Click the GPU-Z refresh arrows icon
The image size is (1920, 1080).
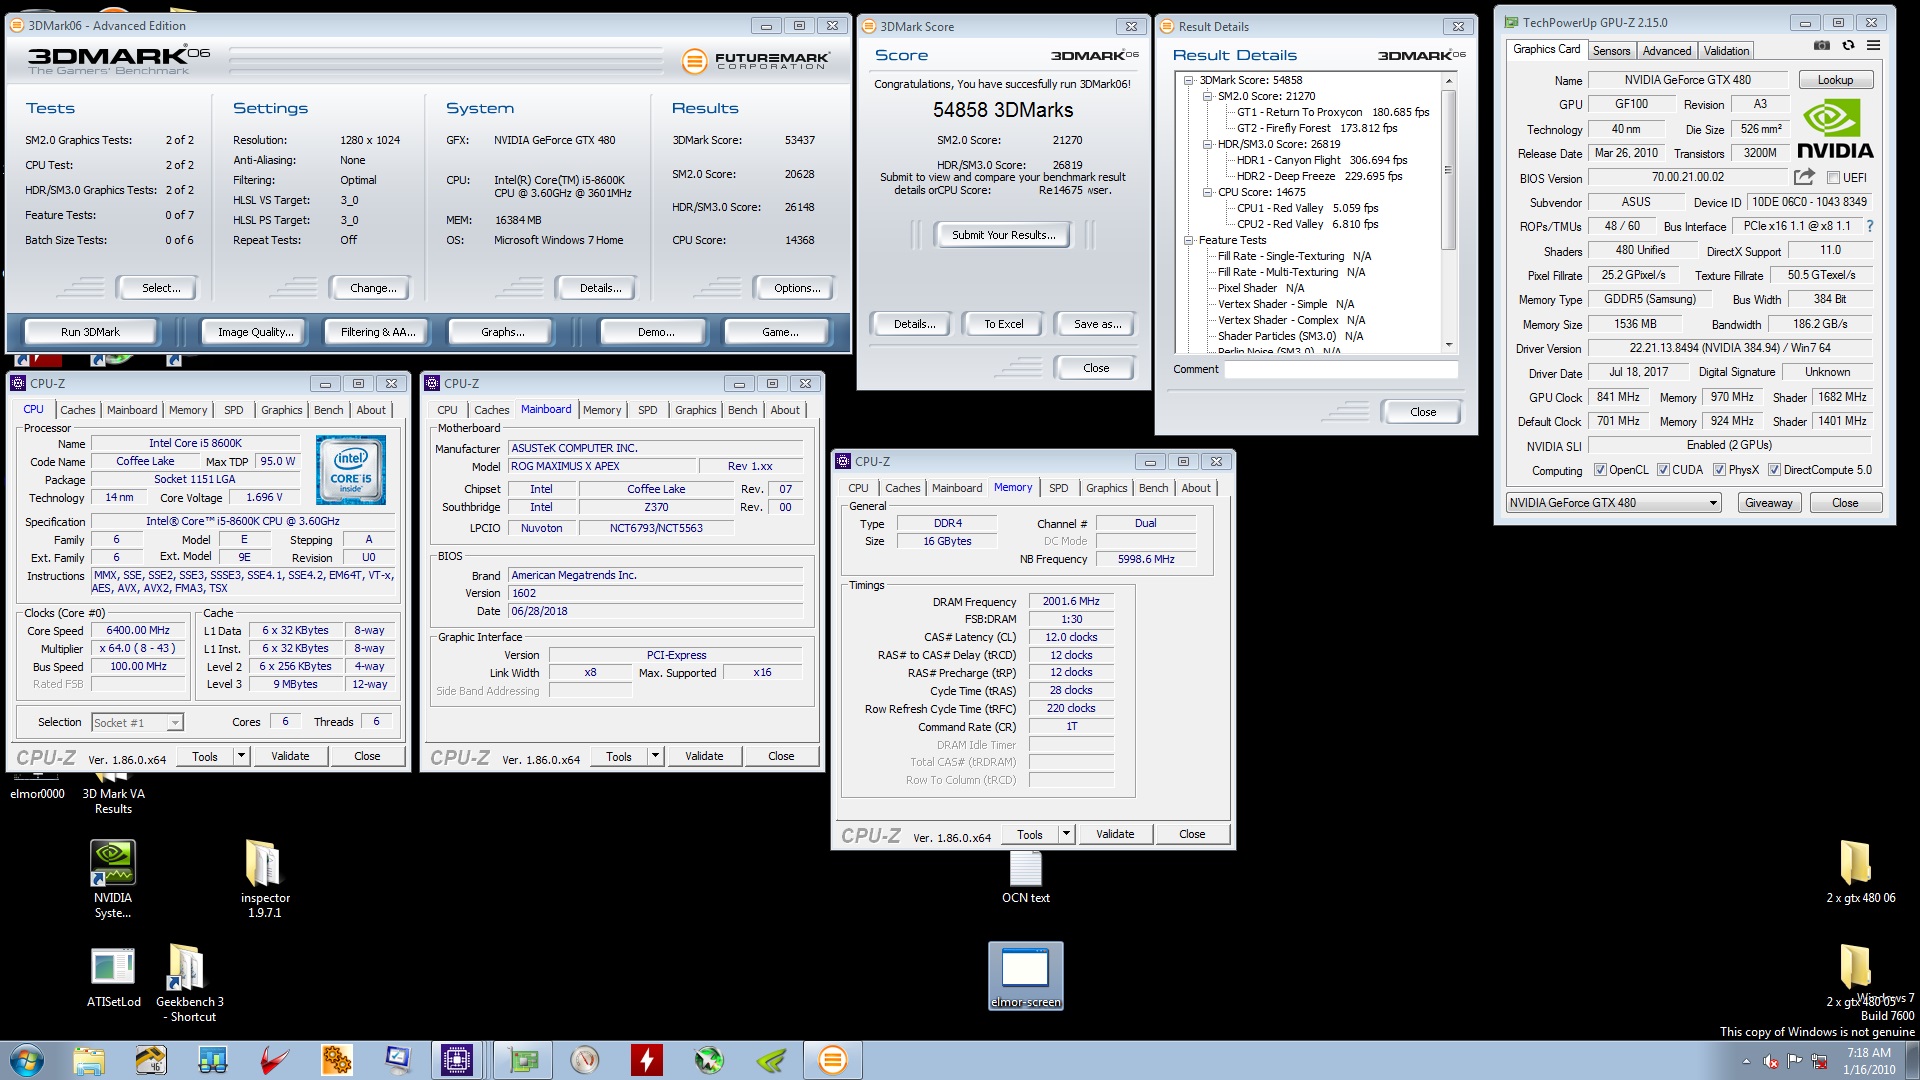point(1848,45)
